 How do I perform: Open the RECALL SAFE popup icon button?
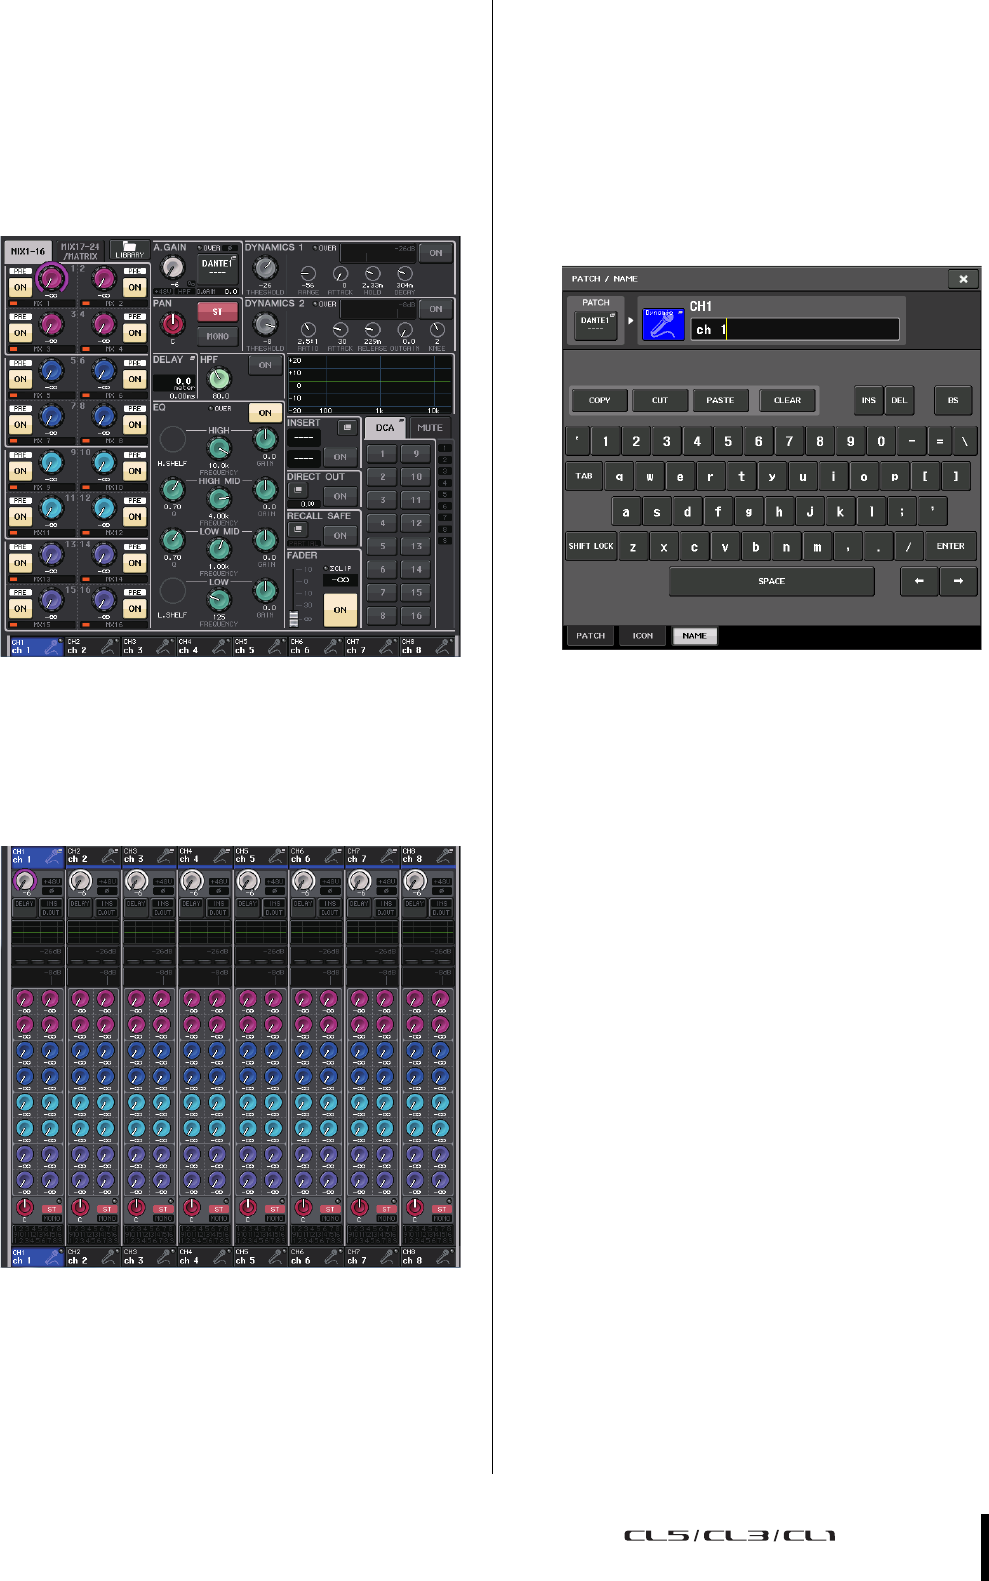(297, 529)
